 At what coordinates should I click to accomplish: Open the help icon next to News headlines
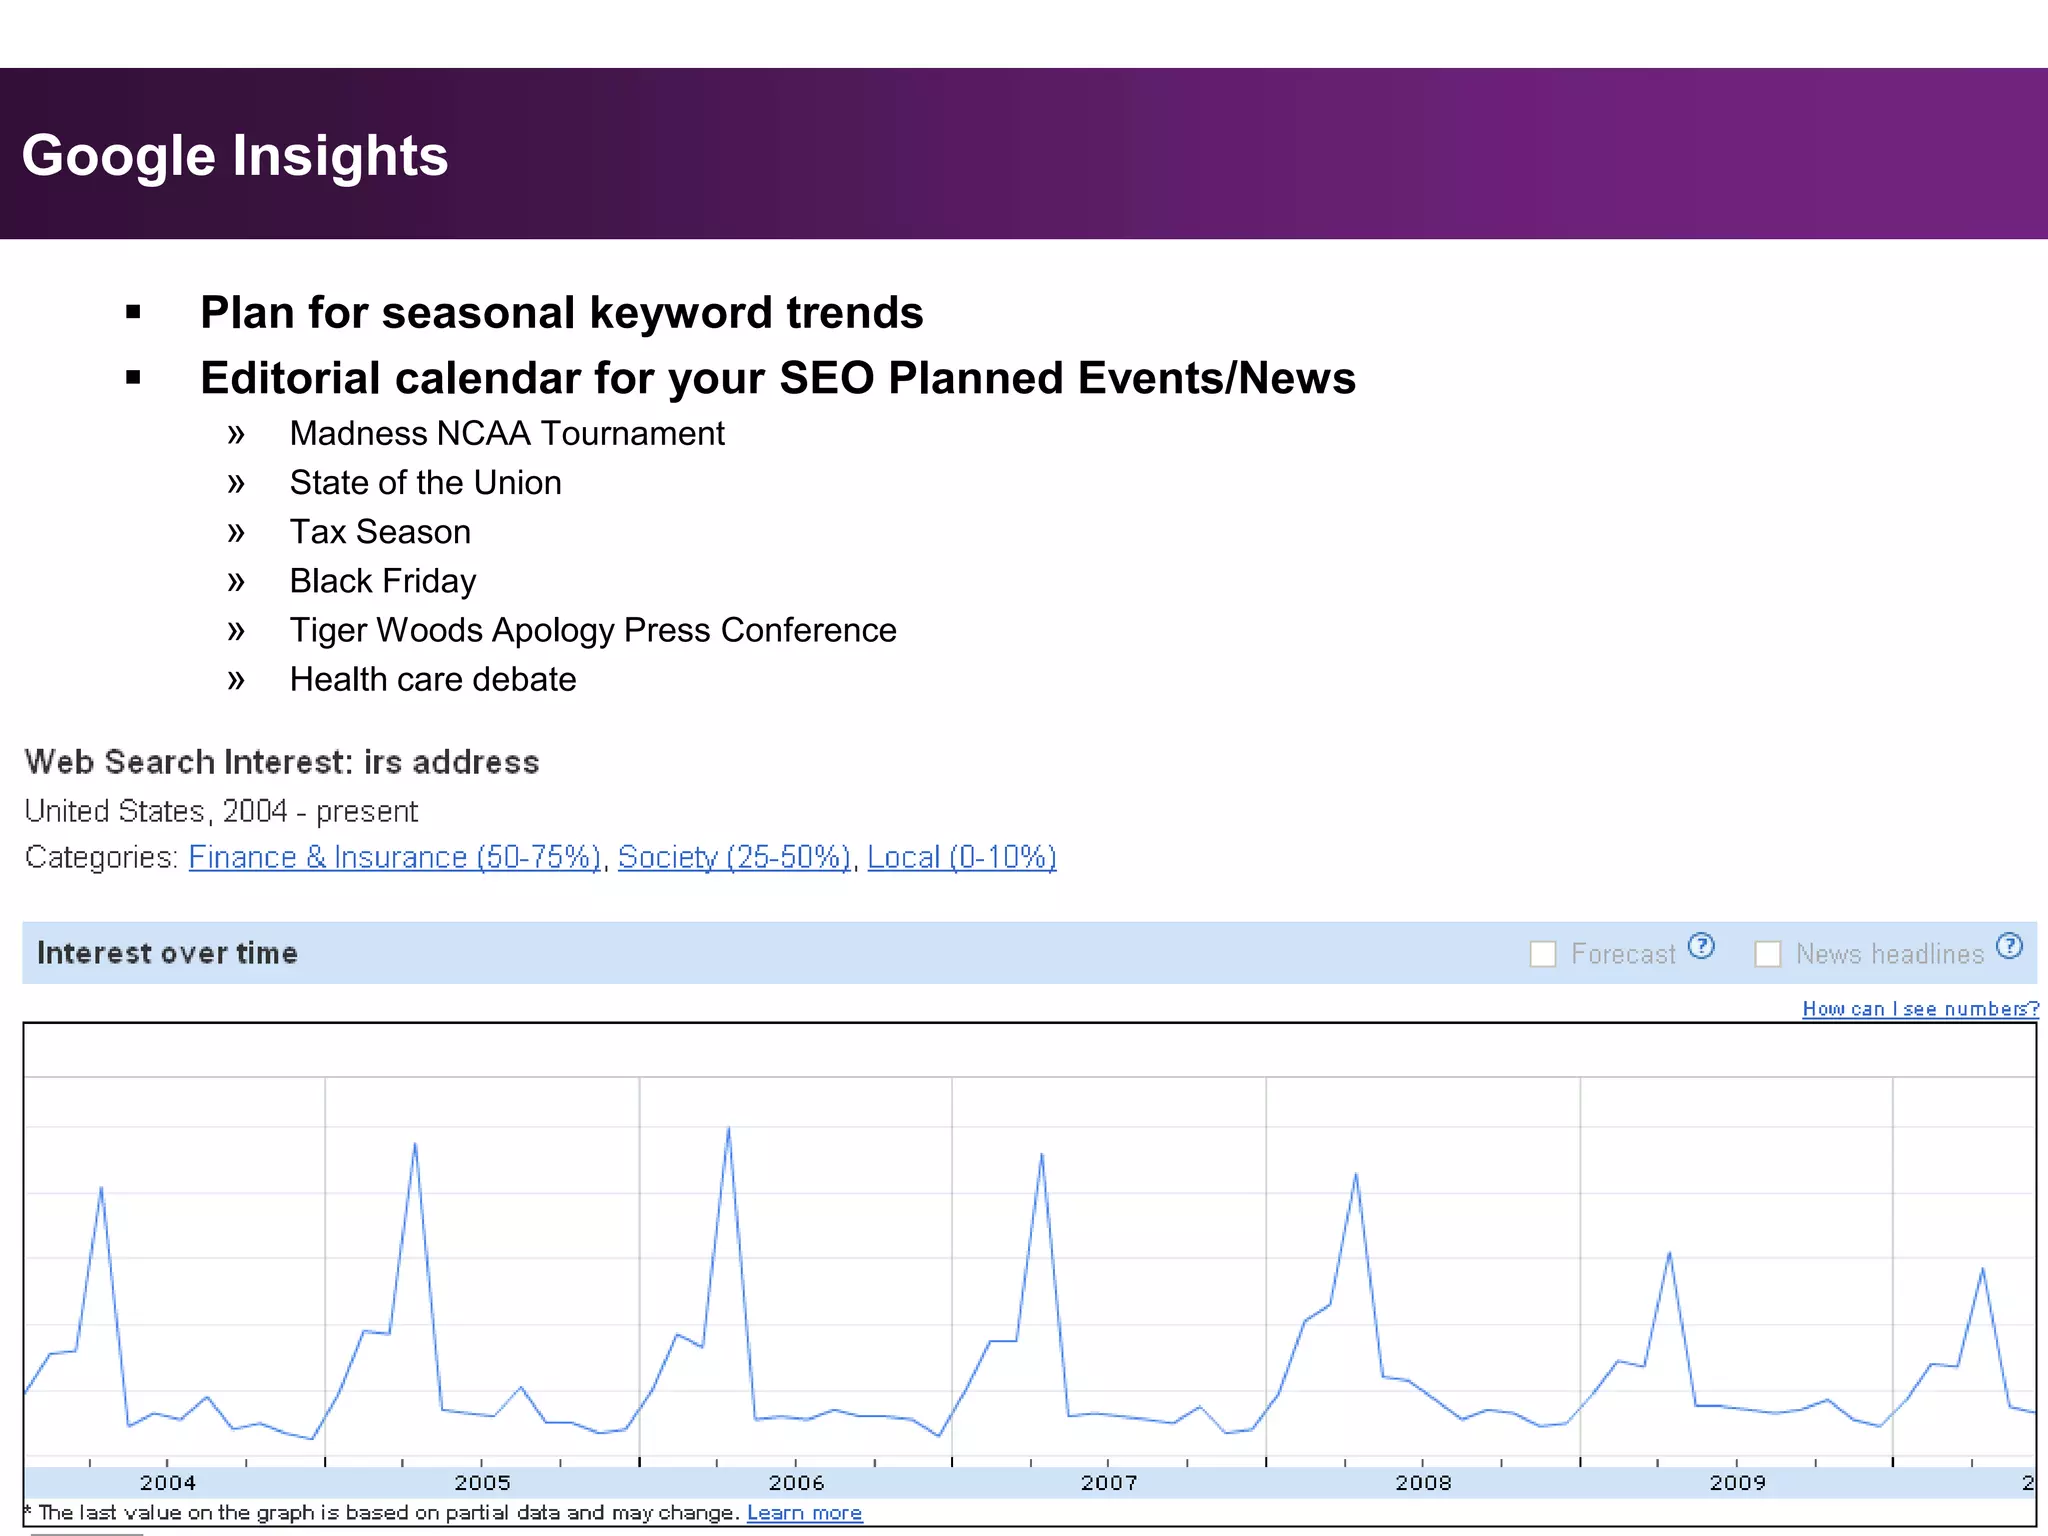(2009, 946)
